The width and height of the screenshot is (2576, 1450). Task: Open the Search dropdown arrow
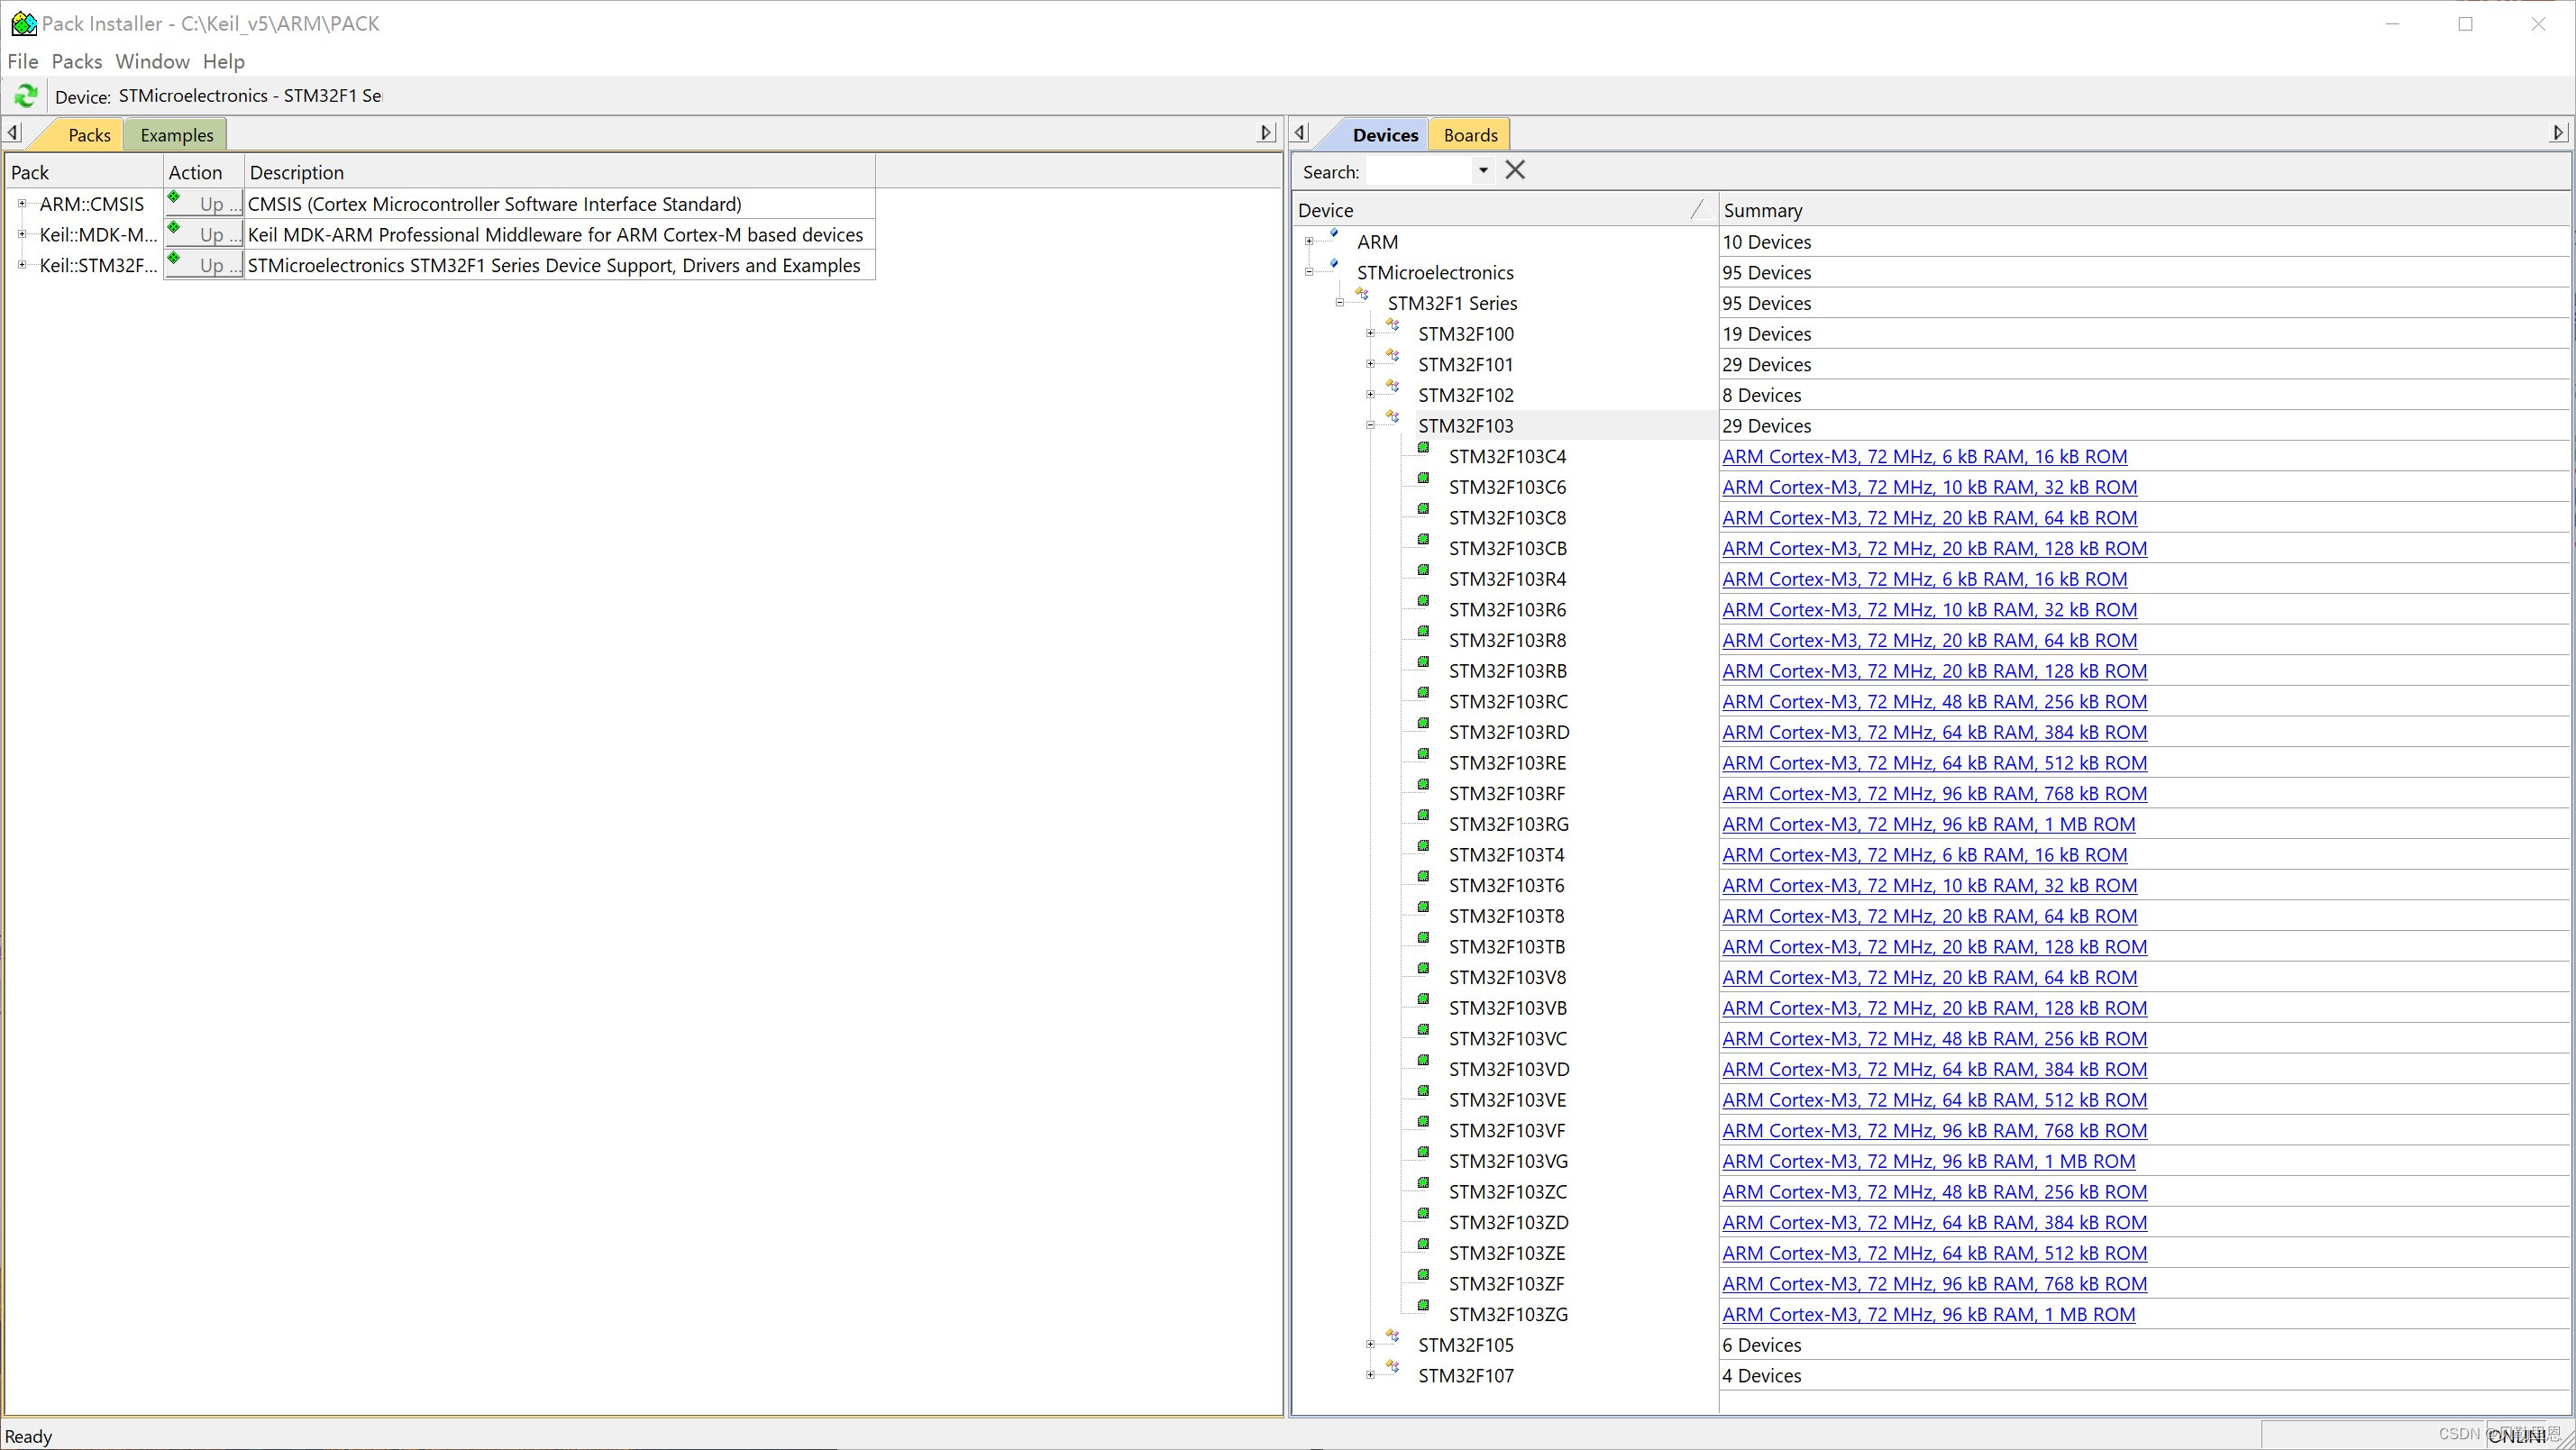(1483, 171)
